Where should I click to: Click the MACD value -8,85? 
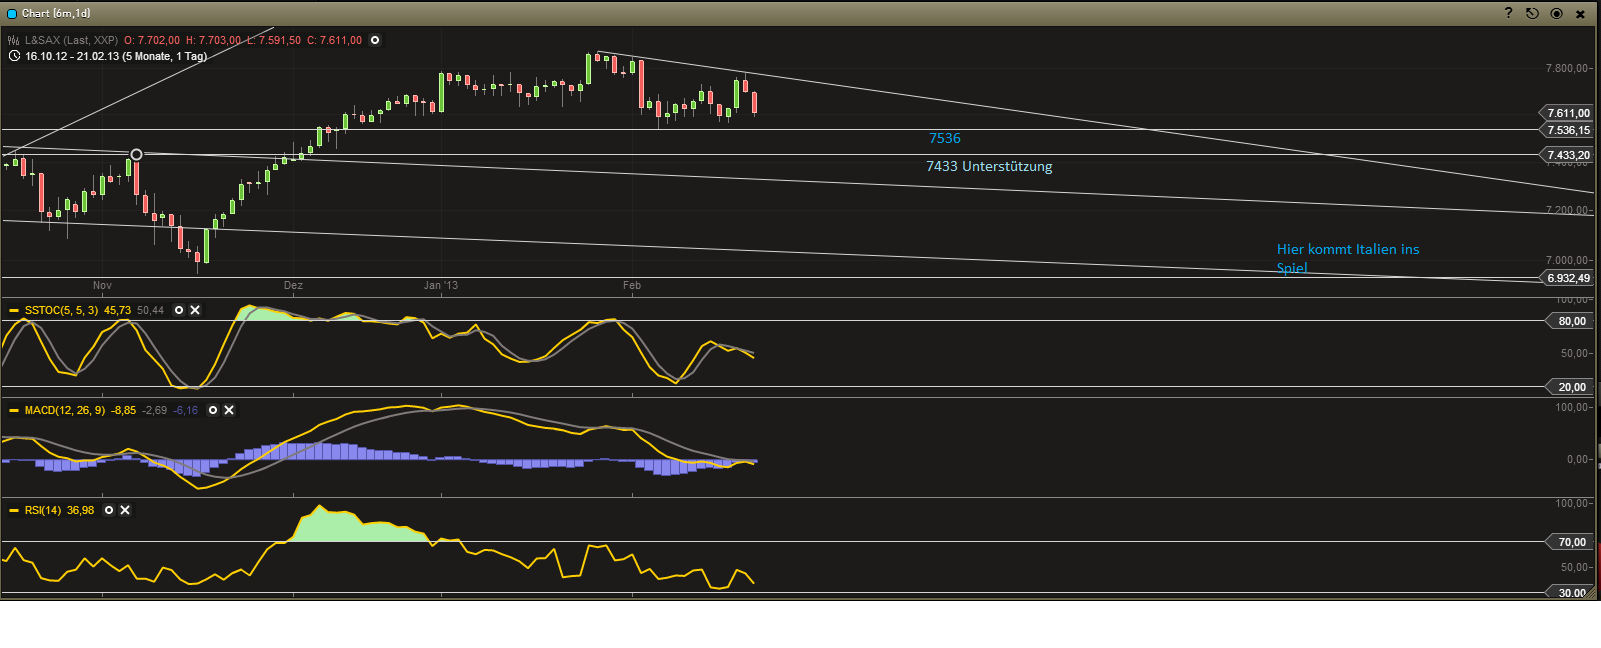124,410
